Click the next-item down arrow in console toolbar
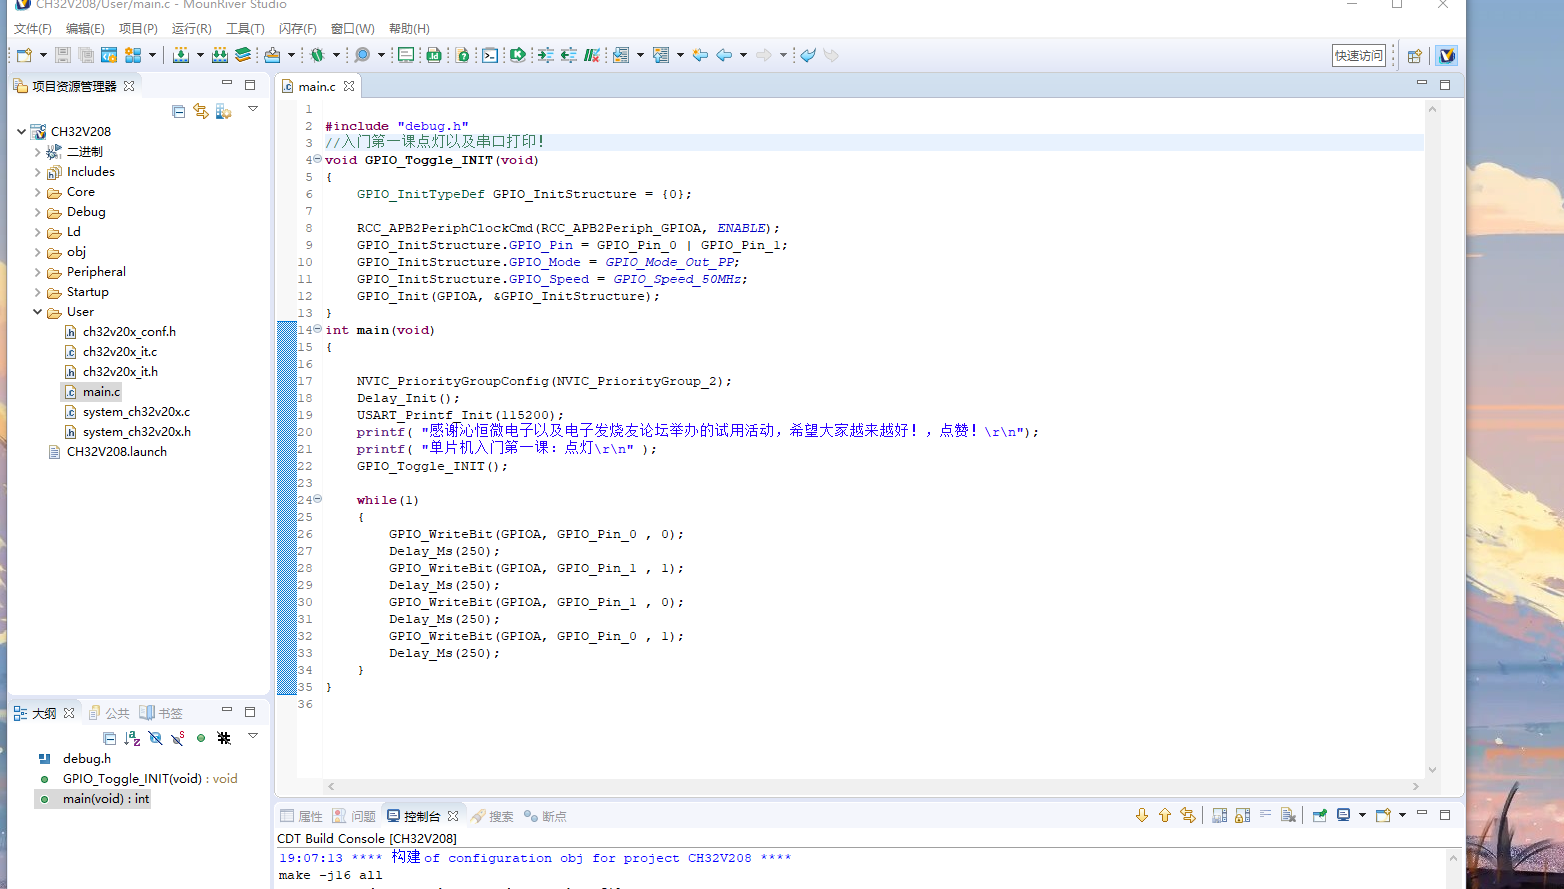Viewport: 1564px width, 889px height. (x=1142, y=815)
